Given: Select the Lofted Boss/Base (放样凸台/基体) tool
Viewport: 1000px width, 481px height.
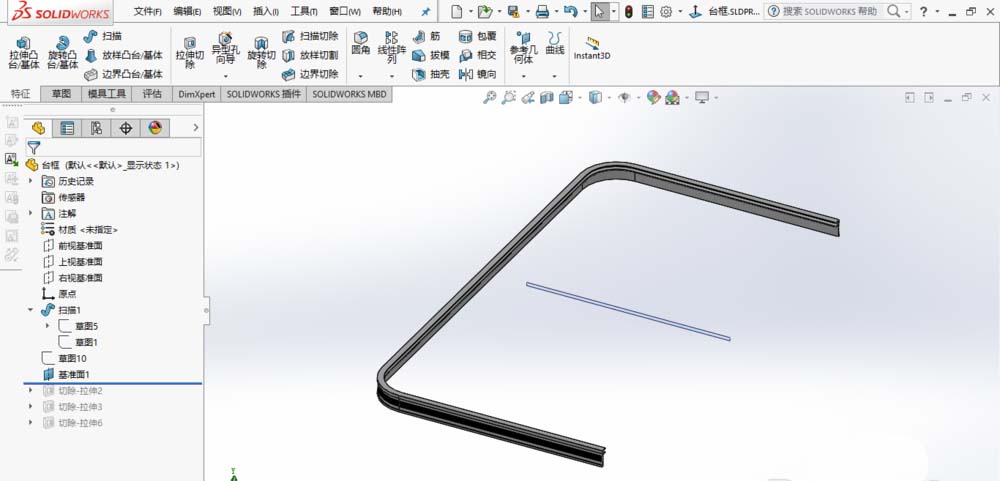Looking at the screenshot, I should [124, 56].
